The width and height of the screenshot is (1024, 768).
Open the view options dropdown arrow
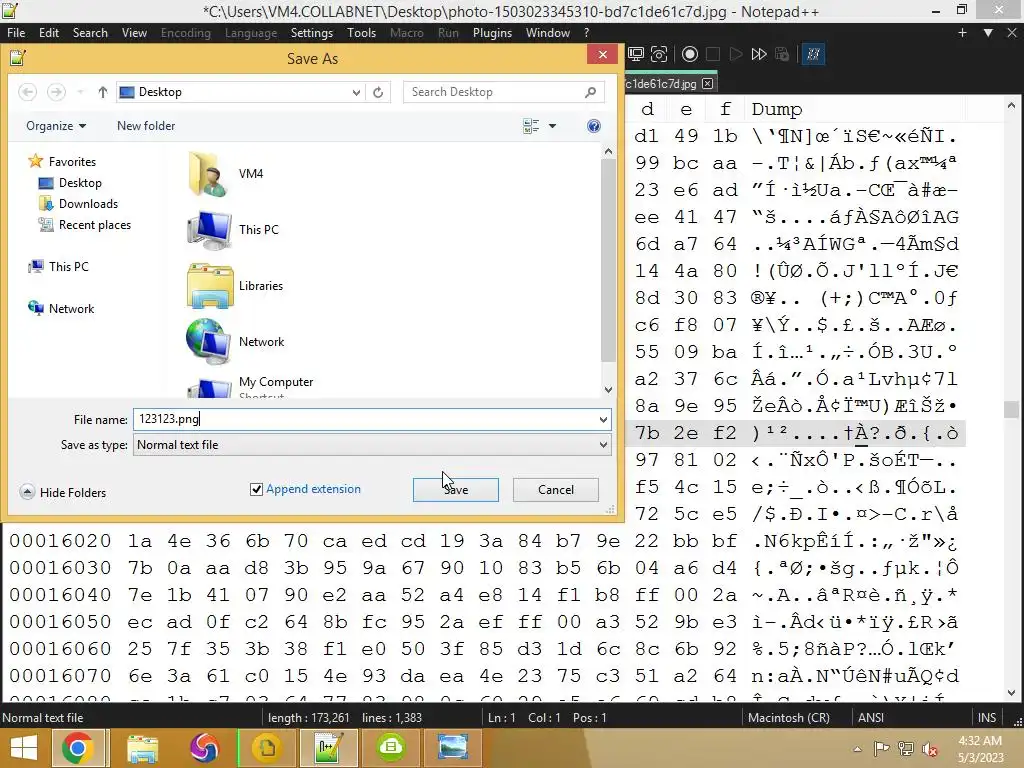click(x=552, y=126)
